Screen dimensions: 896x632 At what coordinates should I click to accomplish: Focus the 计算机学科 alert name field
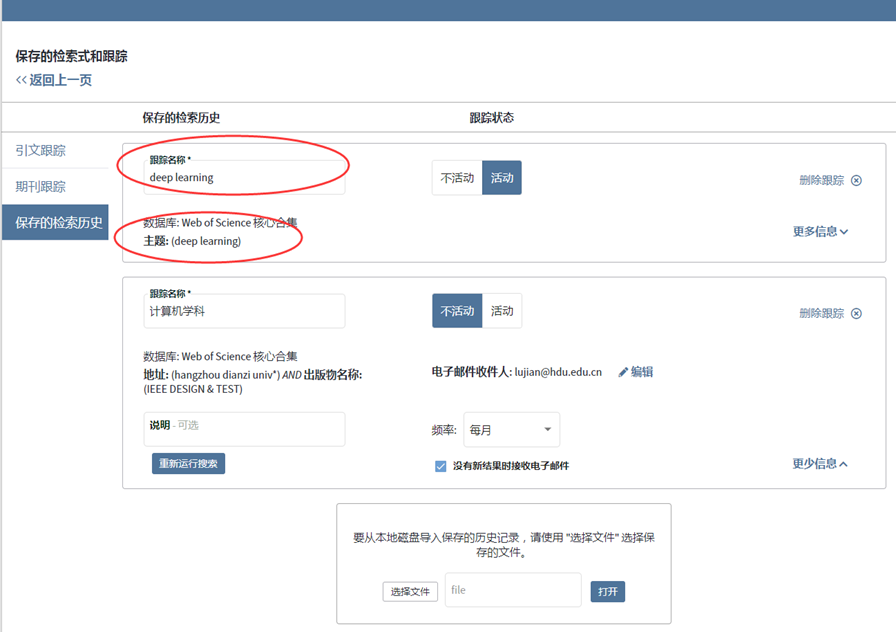(245, 311)
